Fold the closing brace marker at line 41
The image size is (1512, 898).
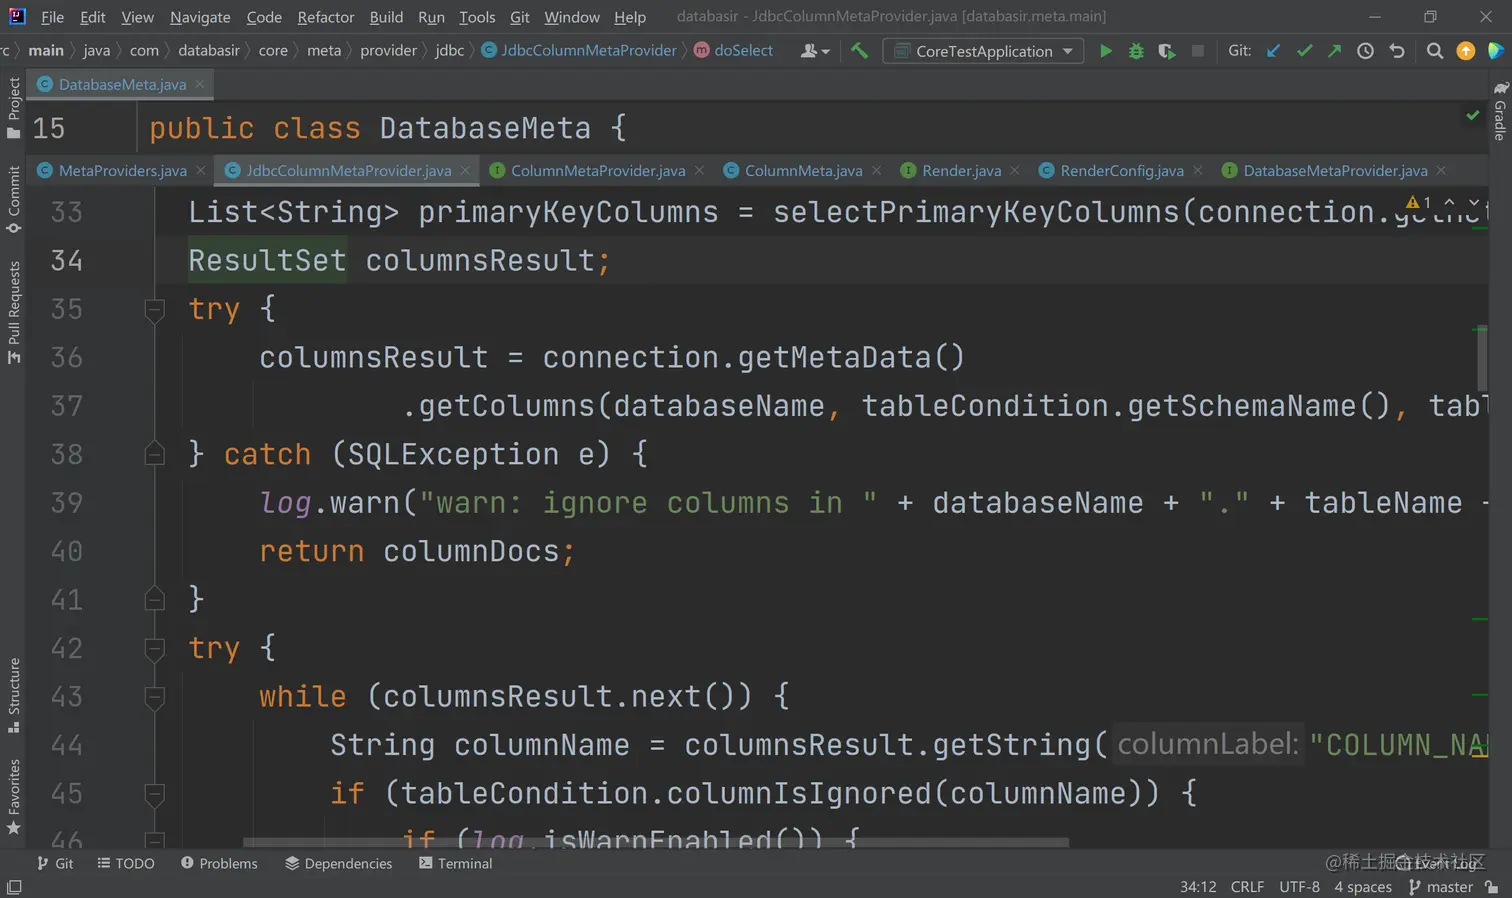point(154,599)
